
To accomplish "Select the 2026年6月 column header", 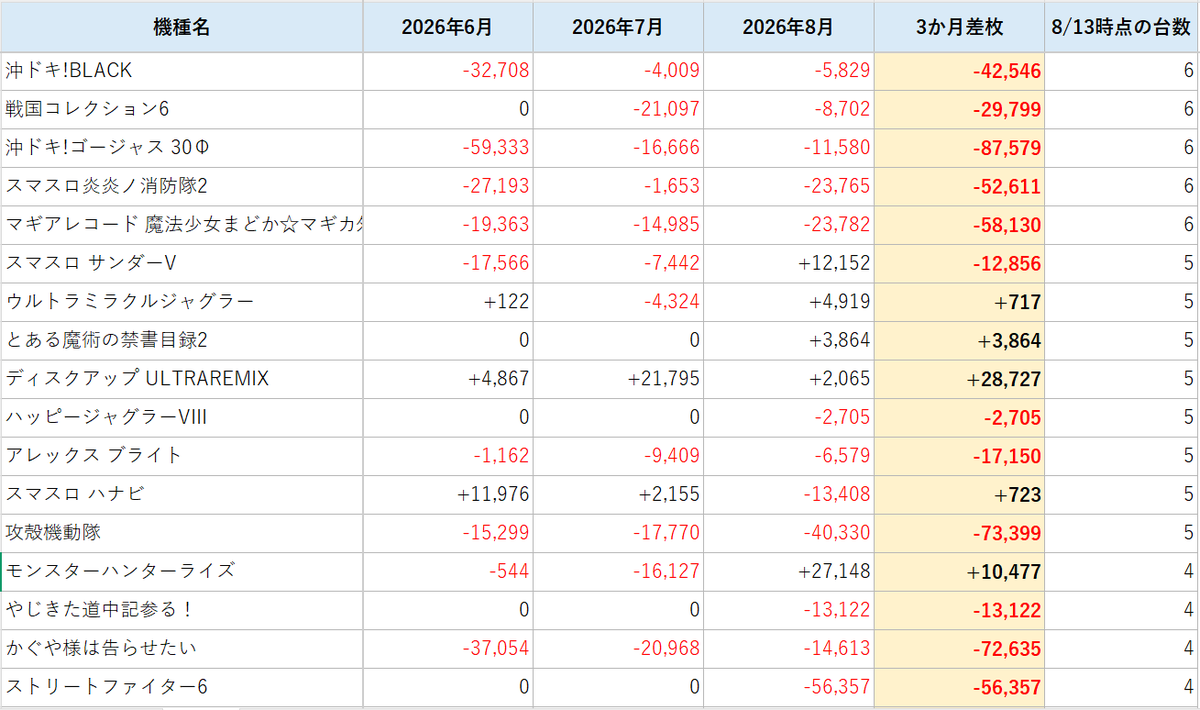I will 448,27.
